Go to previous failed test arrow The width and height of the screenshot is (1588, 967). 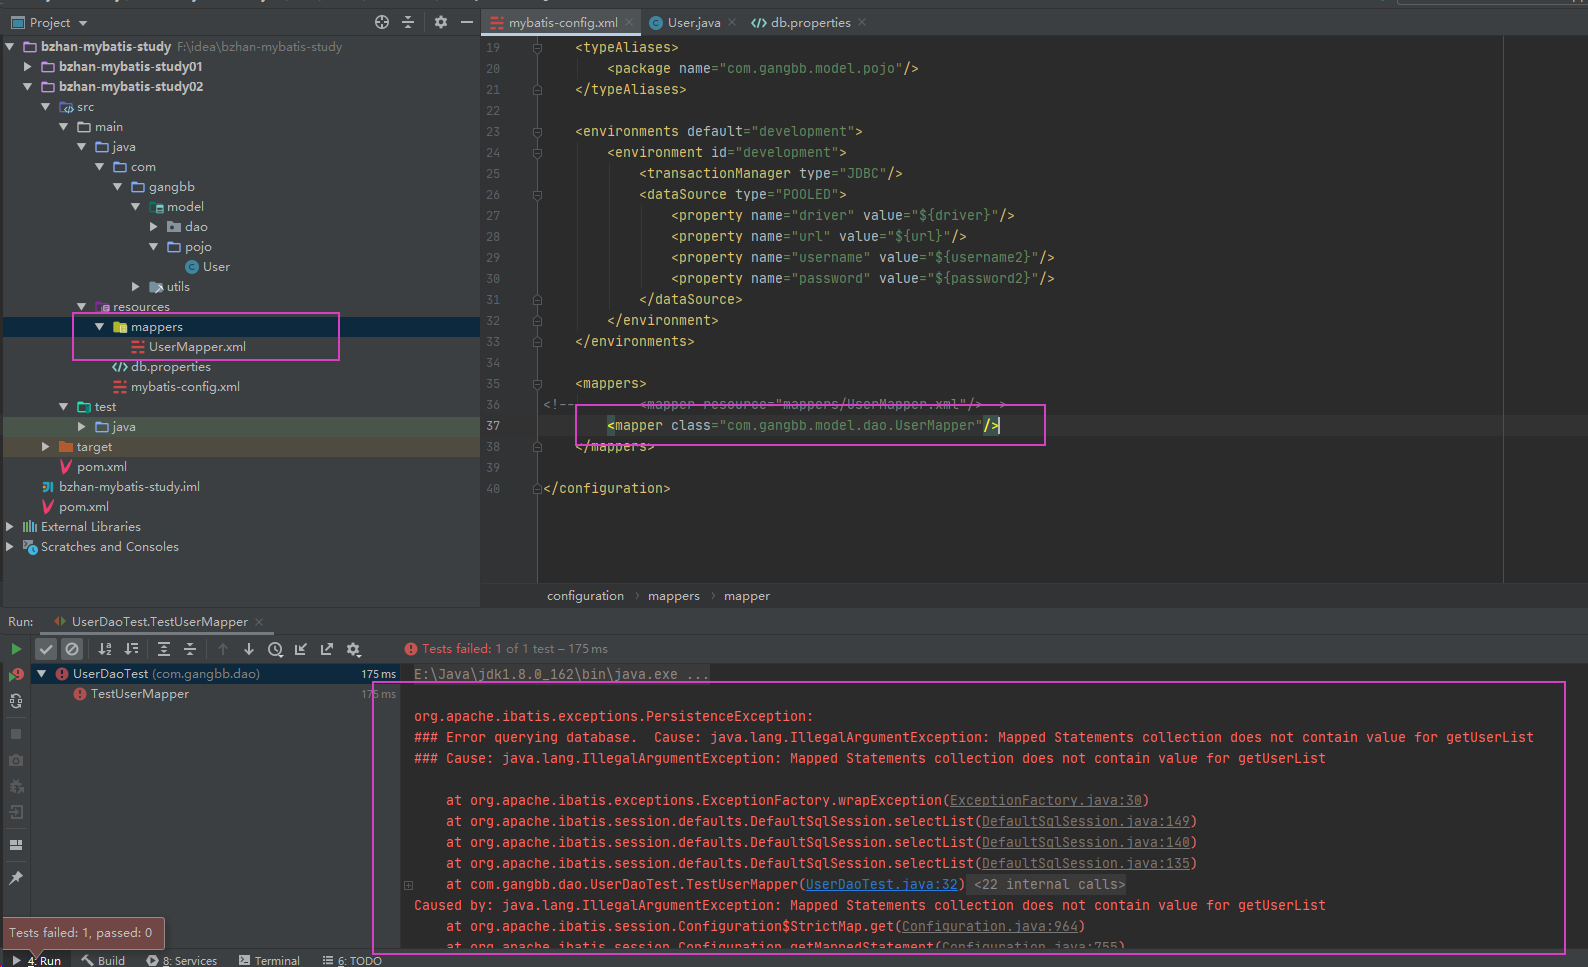coord(223,649)
